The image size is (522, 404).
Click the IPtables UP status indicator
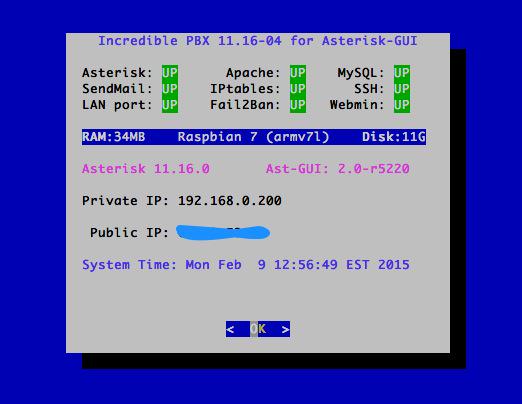click(298, 89)
